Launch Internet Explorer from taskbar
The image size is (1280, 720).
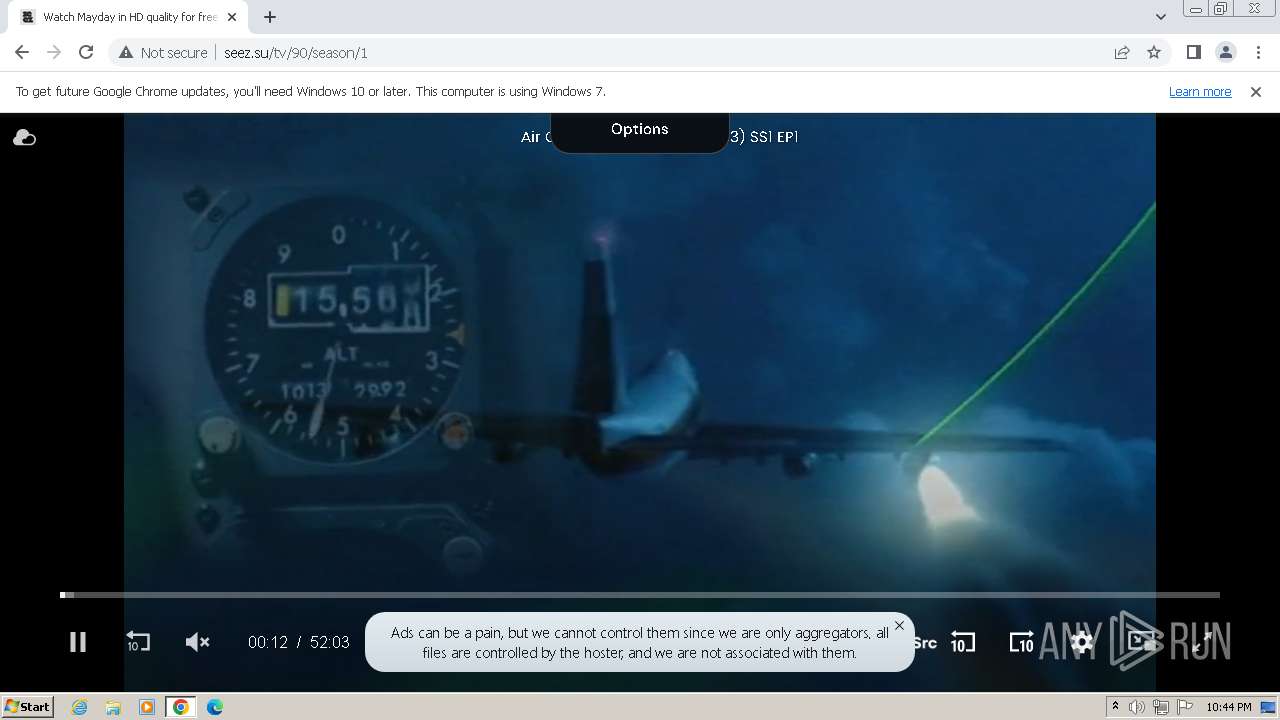(x=80, y=707)
